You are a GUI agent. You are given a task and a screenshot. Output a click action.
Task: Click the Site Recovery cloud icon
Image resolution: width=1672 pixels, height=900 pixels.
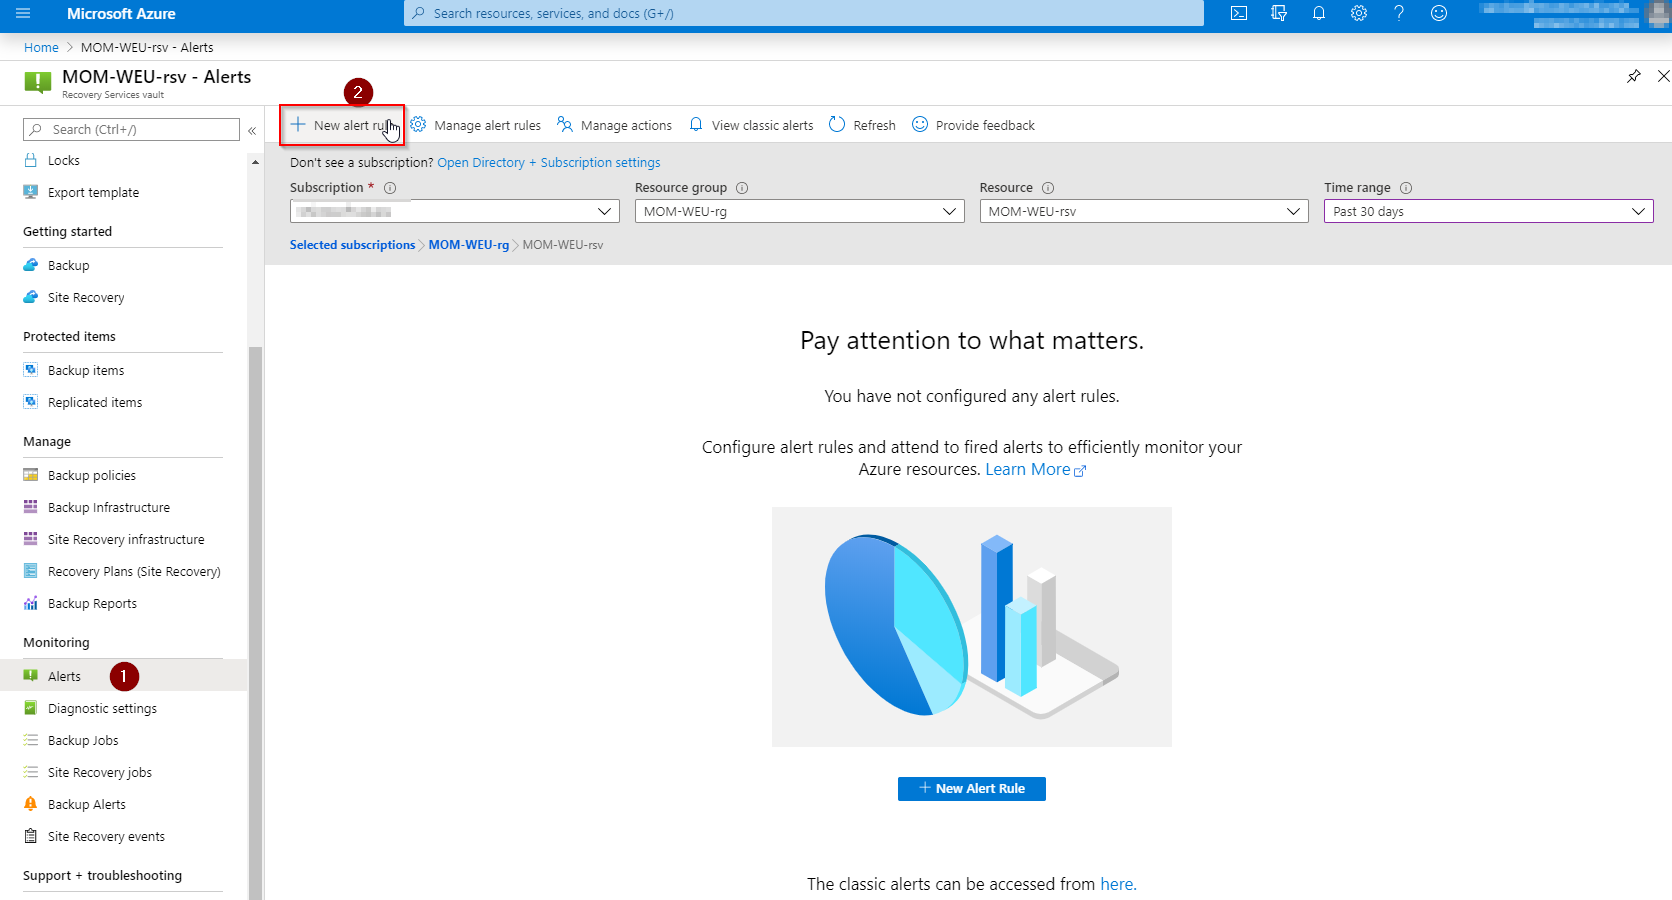[x=31, y=297]
